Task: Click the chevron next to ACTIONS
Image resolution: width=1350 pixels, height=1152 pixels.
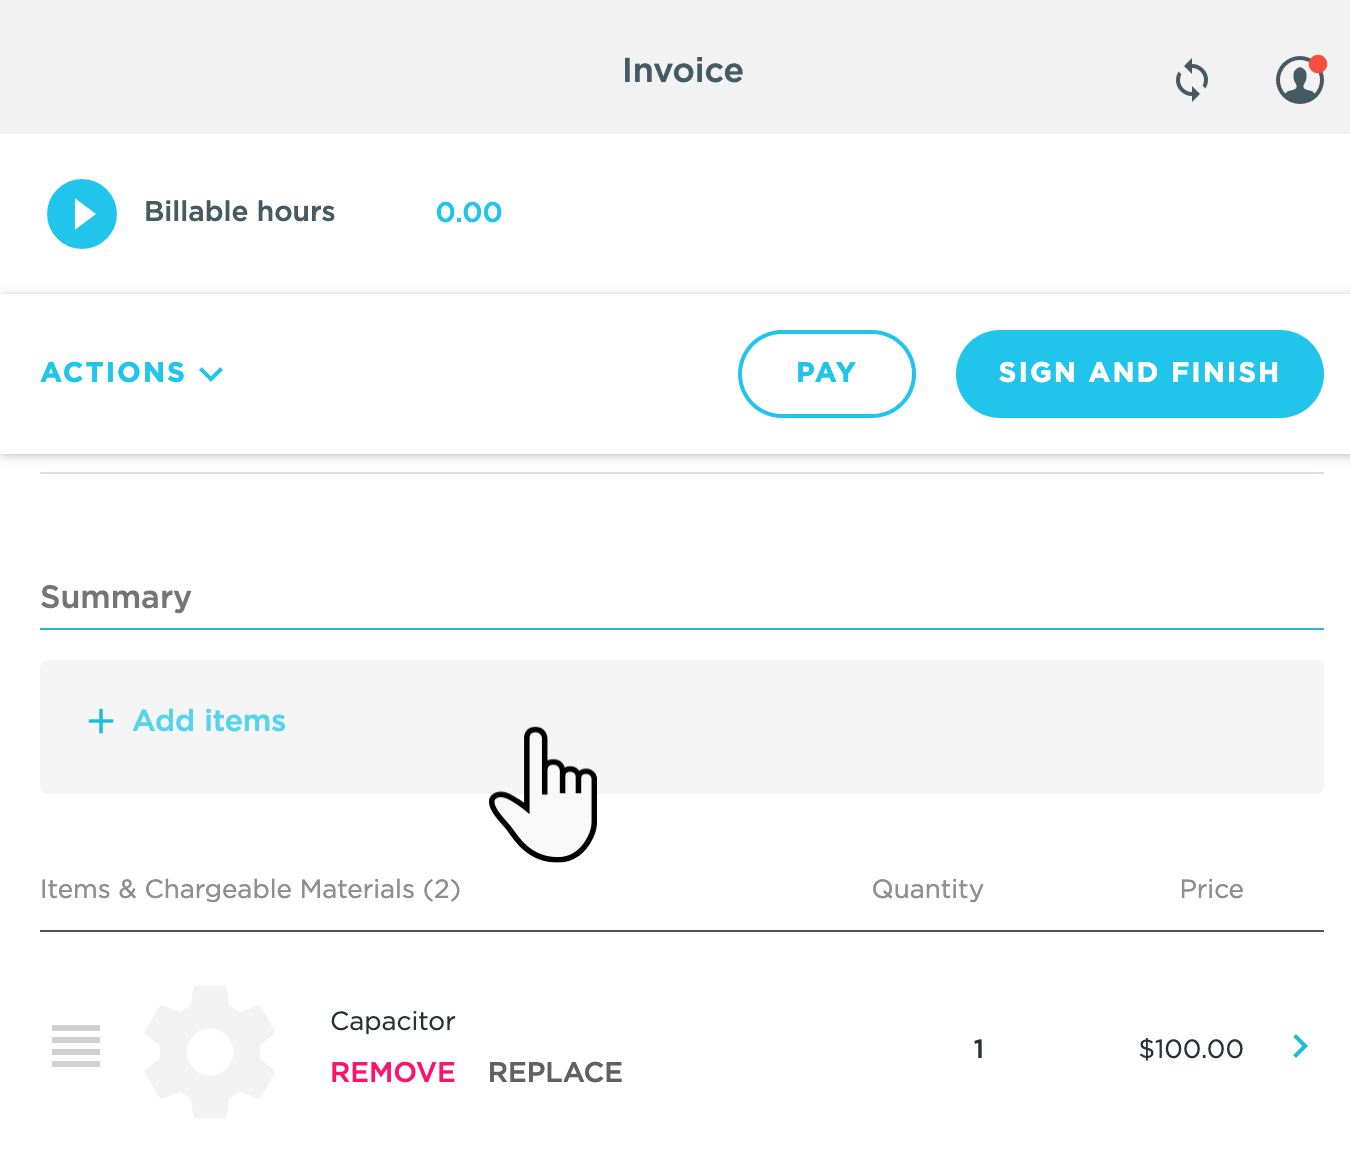Action: pyautogui.click(x=211, y=374)
